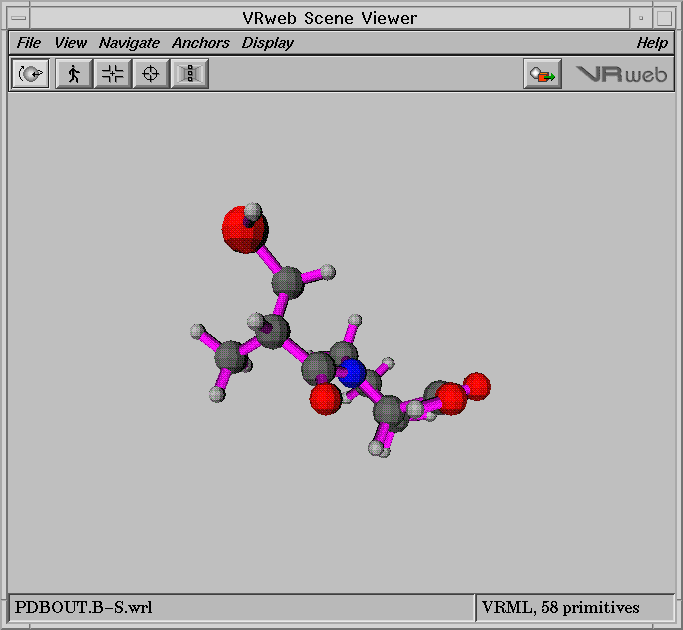Select the Fly navigation mode icon

(112, 74)
